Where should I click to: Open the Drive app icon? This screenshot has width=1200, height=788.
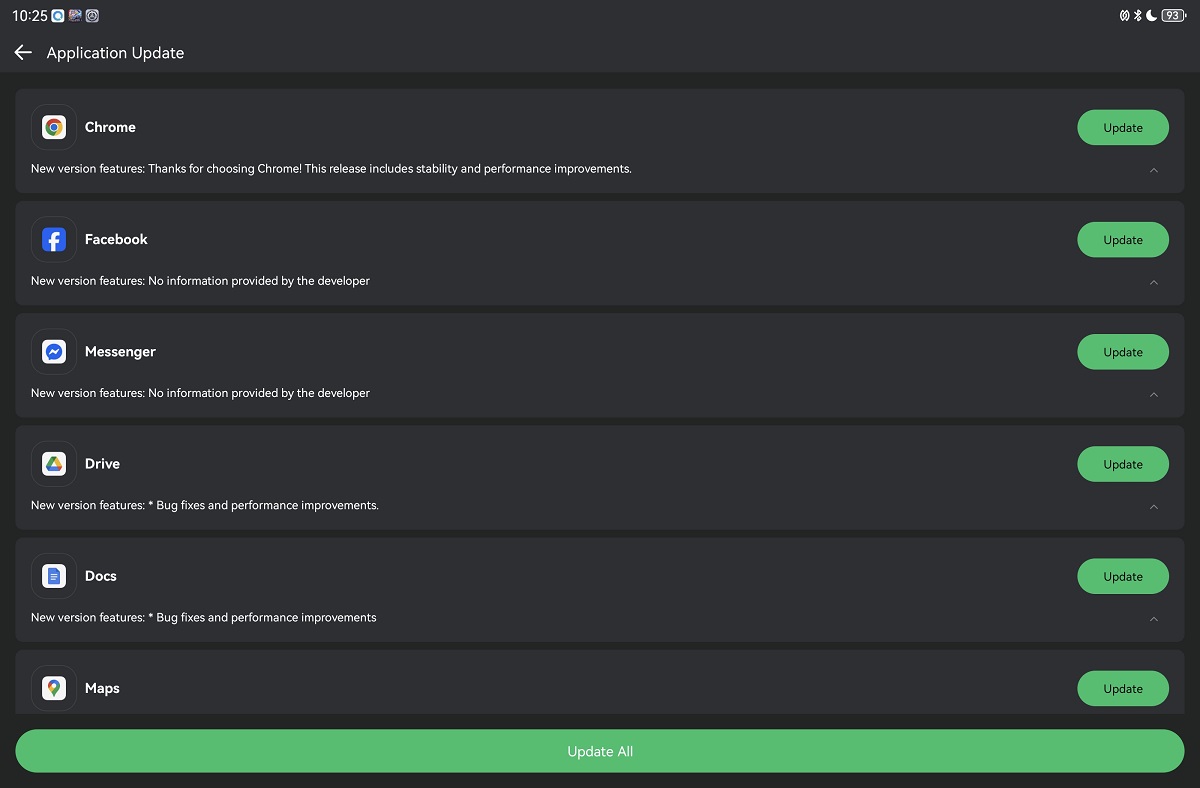click(x=54, y=463)
